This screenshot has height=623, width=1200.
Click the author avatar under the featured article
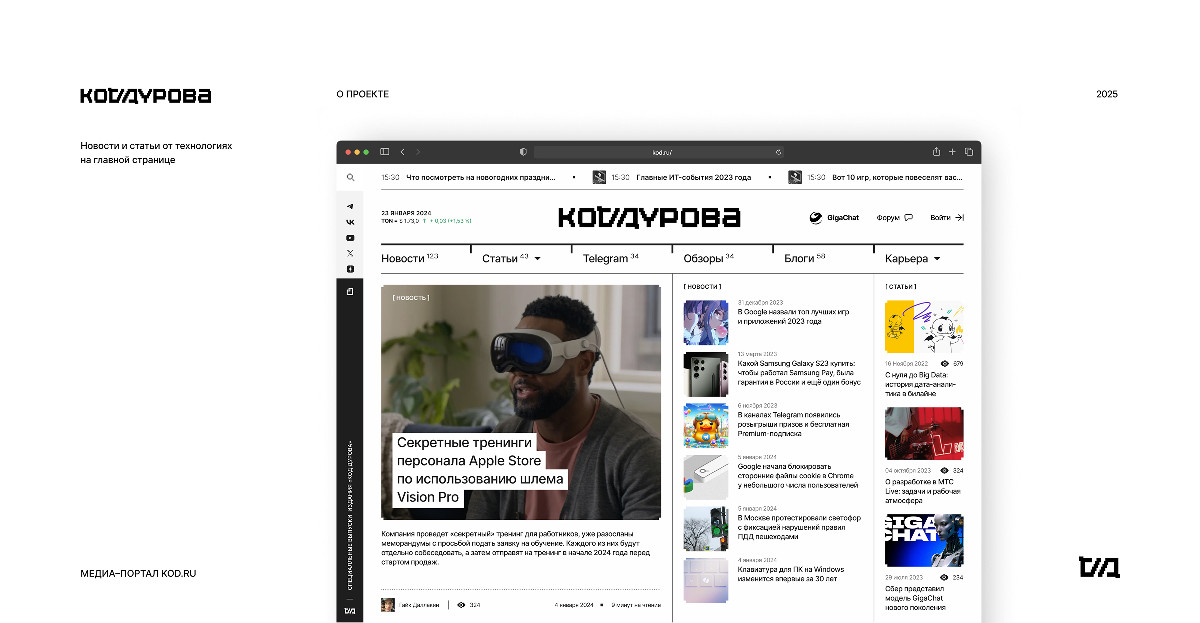point(388,605)
